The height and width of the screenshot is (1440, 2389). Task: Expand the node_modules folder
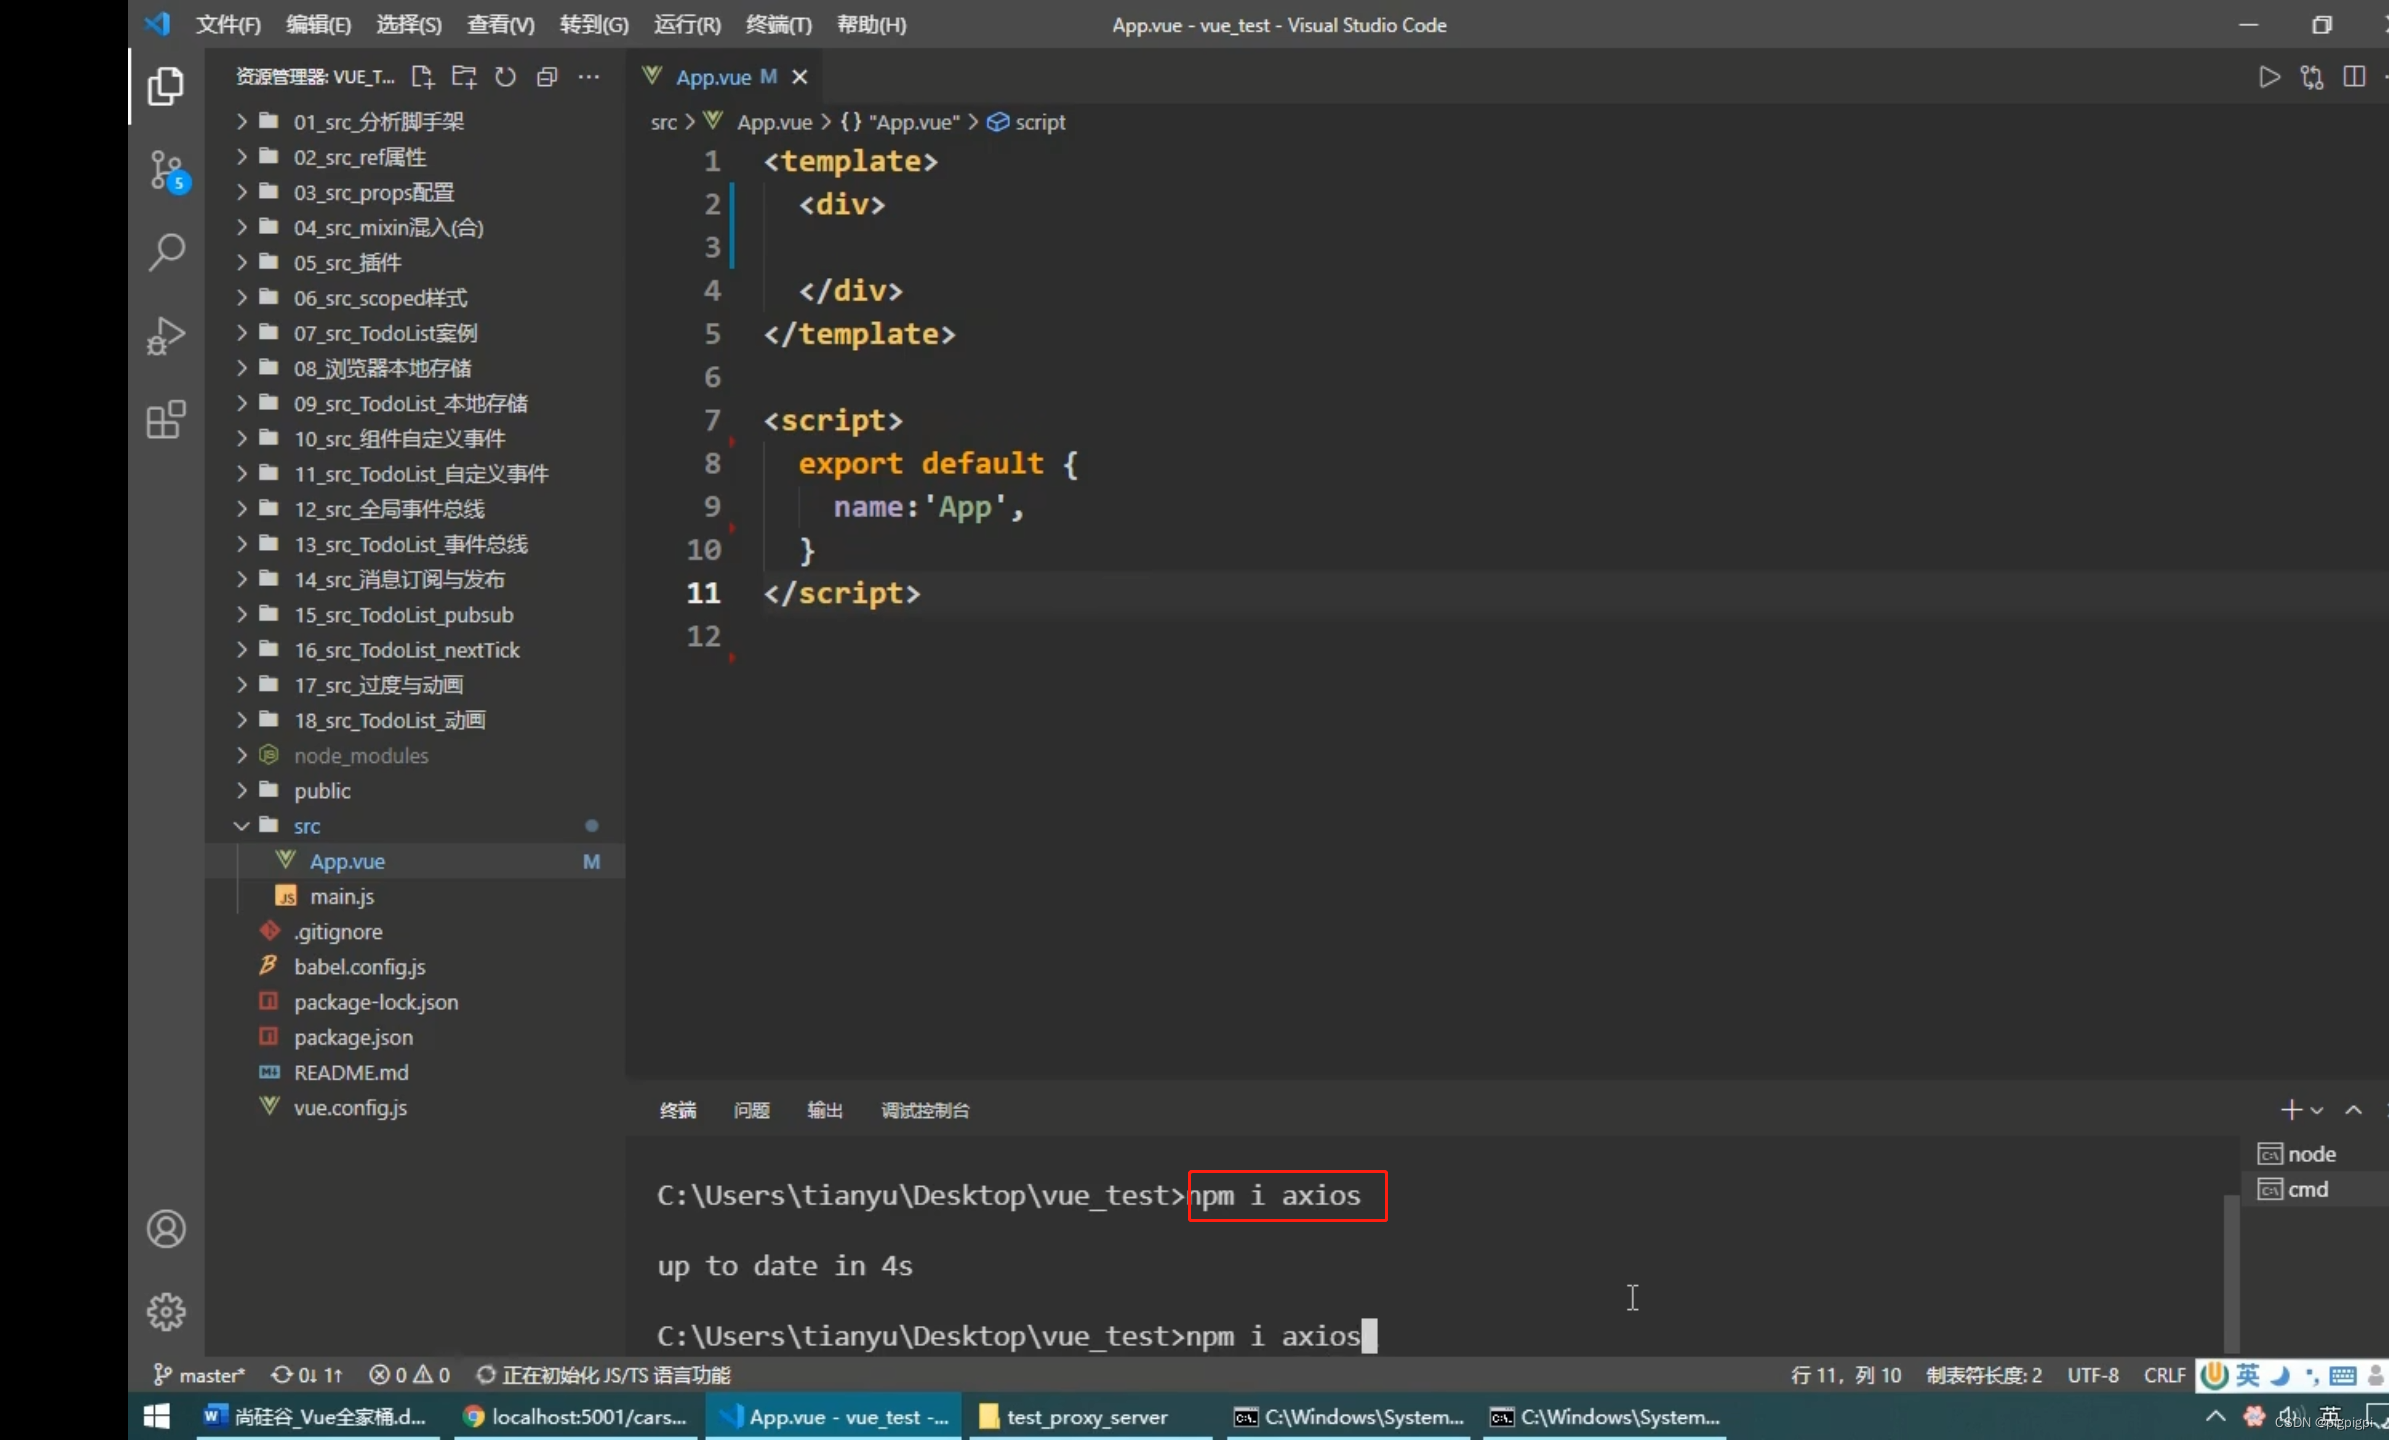tap(415, 756)
